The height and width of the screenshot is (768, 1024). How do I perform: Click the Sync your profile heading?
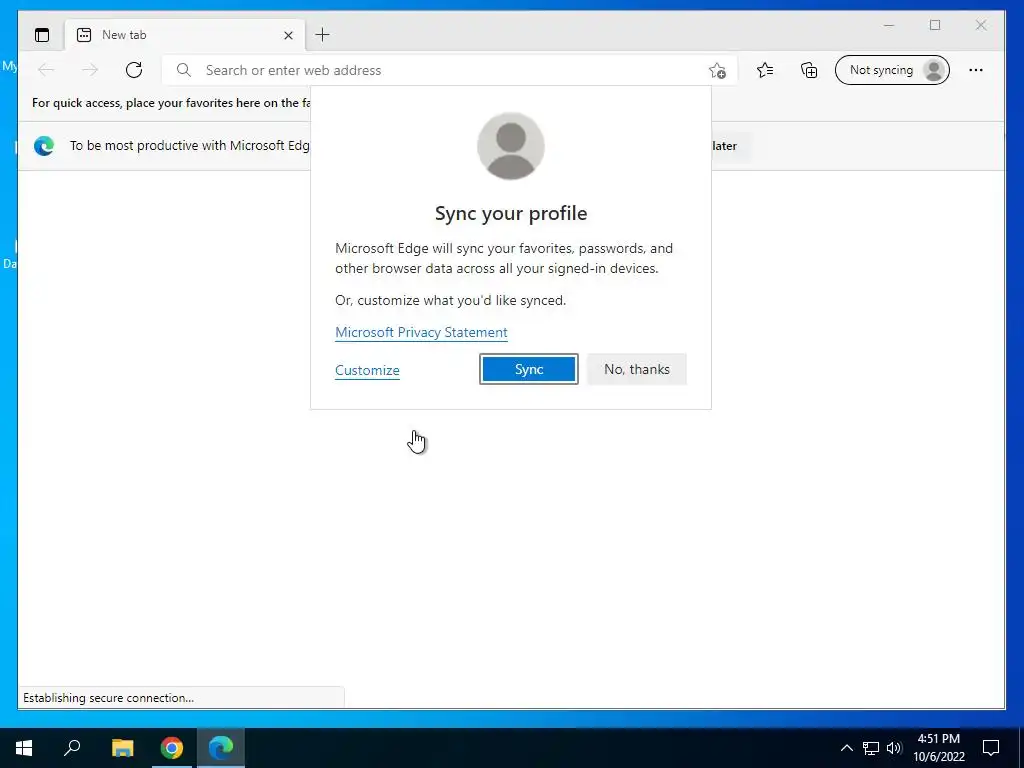(x=511, y=214)
